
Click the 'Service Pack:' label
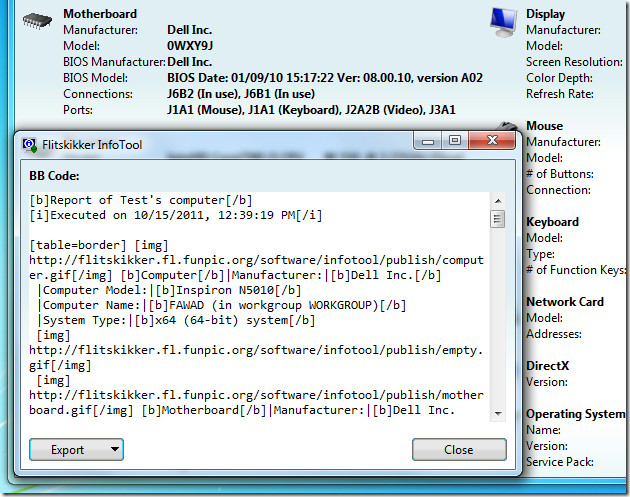click(x=560, y=462)
